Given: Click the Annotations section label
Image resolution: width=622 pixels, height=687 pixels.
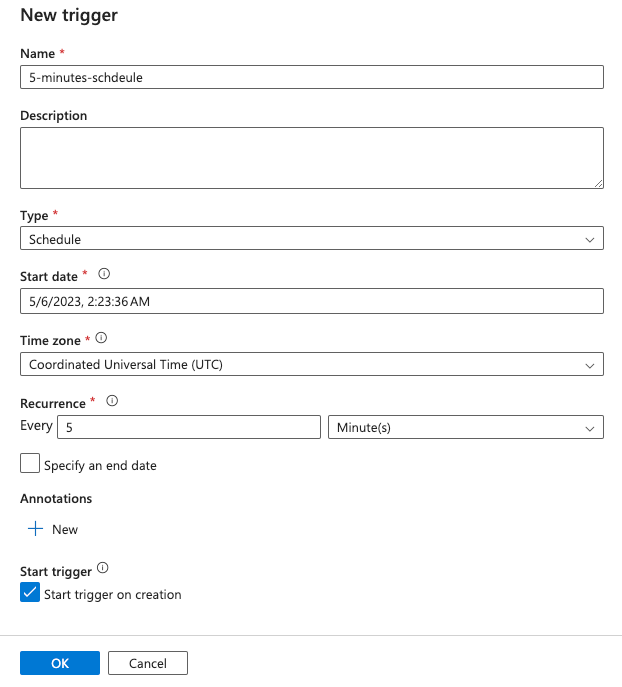Looking at the screenshot, I should tap(56, 498).
